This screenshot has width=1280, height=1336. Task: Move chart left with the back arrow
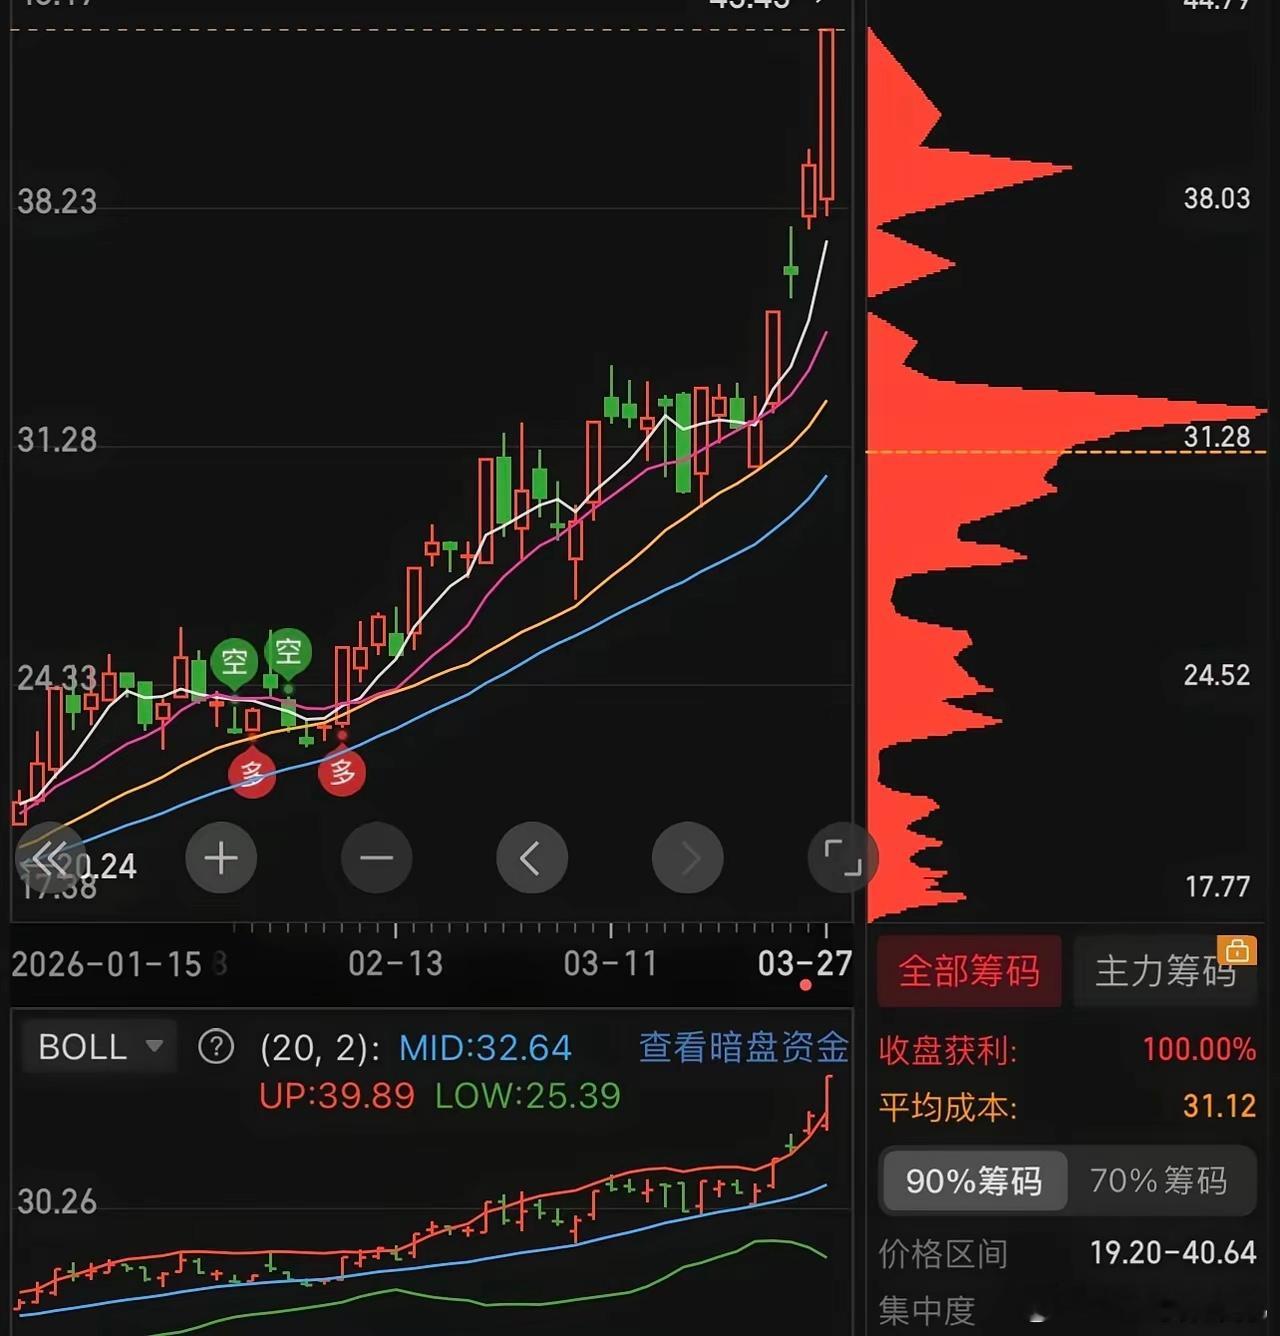(532, 858)
